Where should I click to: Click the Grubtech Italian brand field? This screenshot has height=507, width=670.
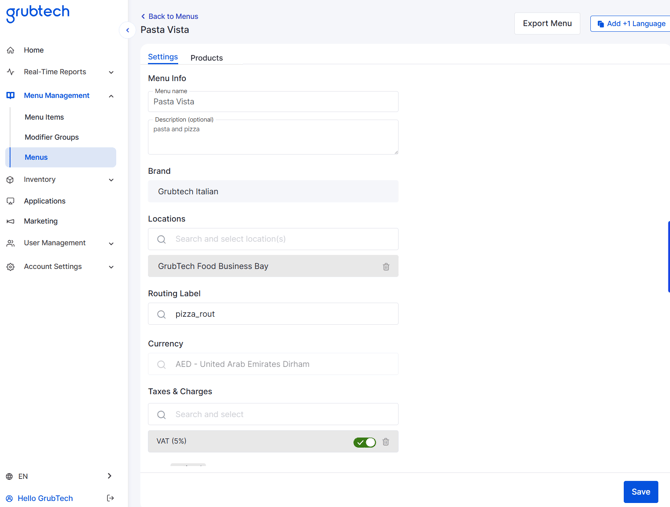pos(273,191)
